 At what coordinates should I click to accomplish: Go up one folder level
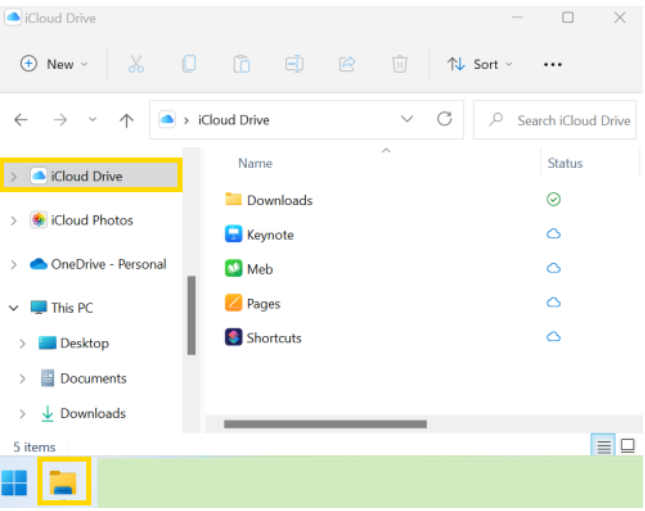(126, 120)
